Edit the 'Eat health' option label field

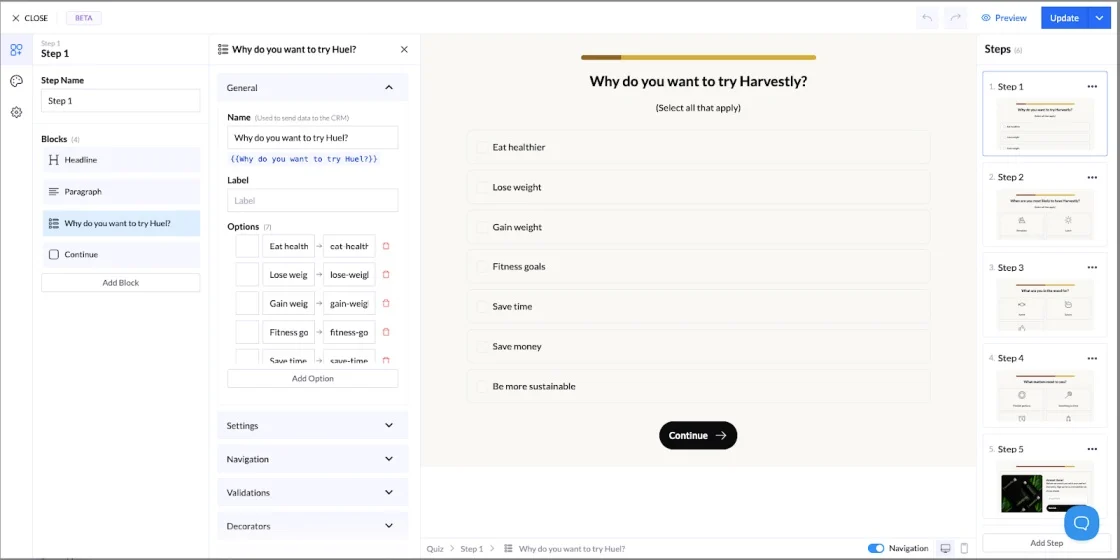289,246
